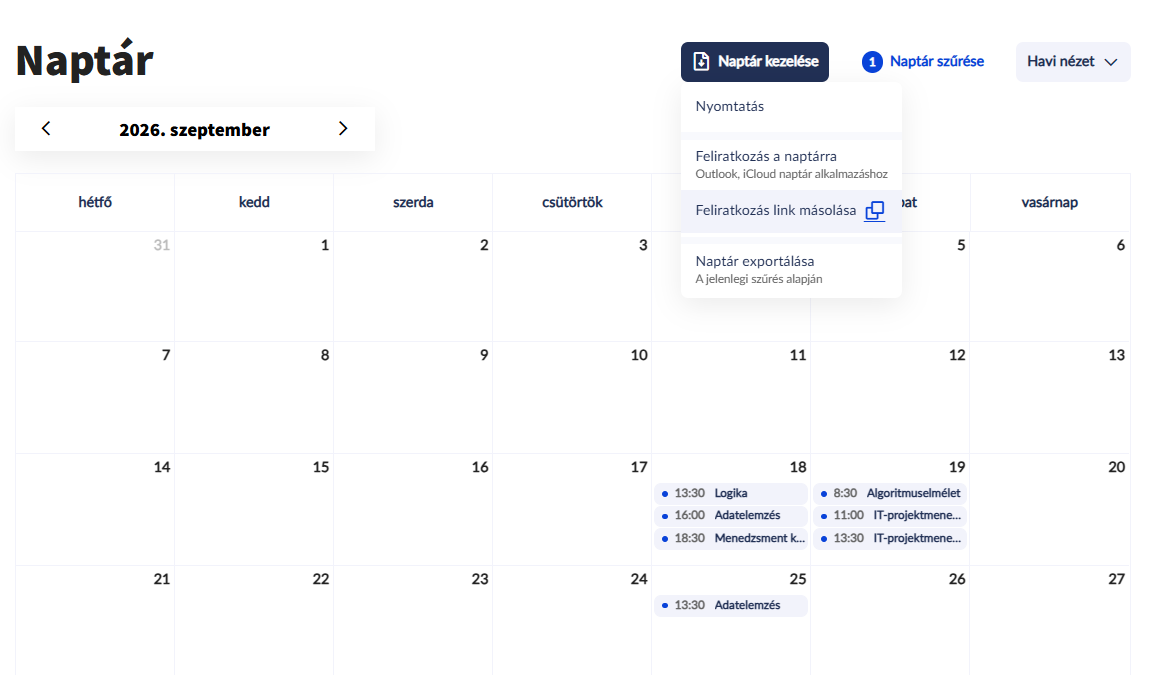Image resolution: width=1163 pixels, height=675 pixels.
Task: Open the Havi nézet view dropdown
Action: click(x=1073, y=62)
